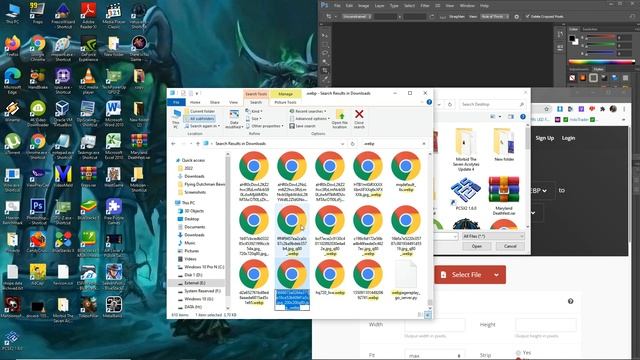Open the Image menu in Photoshop

click(363, 6)
